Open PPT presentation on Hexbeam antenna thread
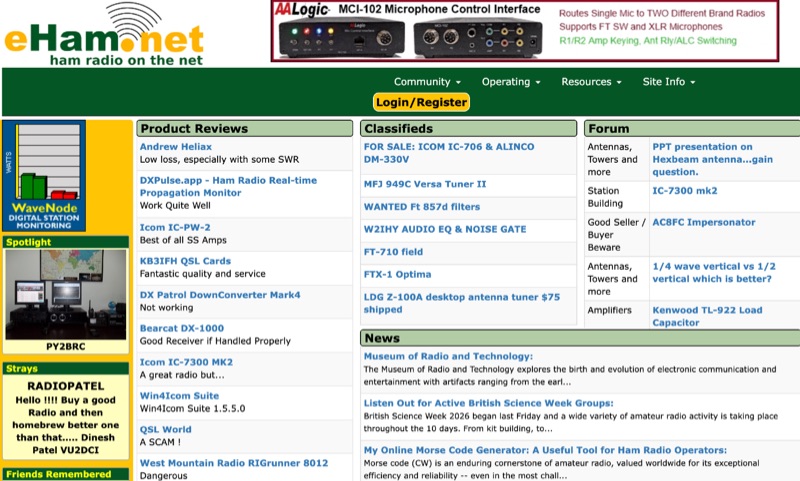Image resolution: width=800 pixels, height=481 pixels. tap(712, 159)
